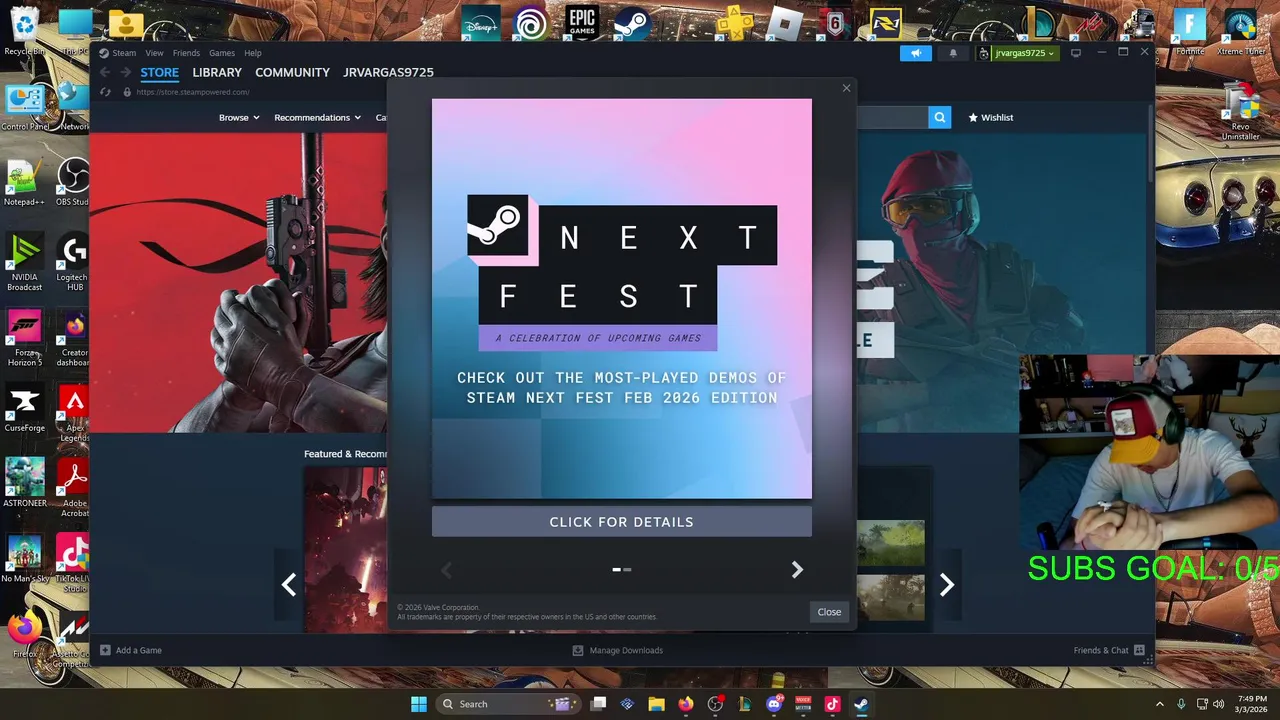Open Discord from the taskbar
Viewport: 1280px width, 720px height.
pyautogui.click(x=774, y=704)
